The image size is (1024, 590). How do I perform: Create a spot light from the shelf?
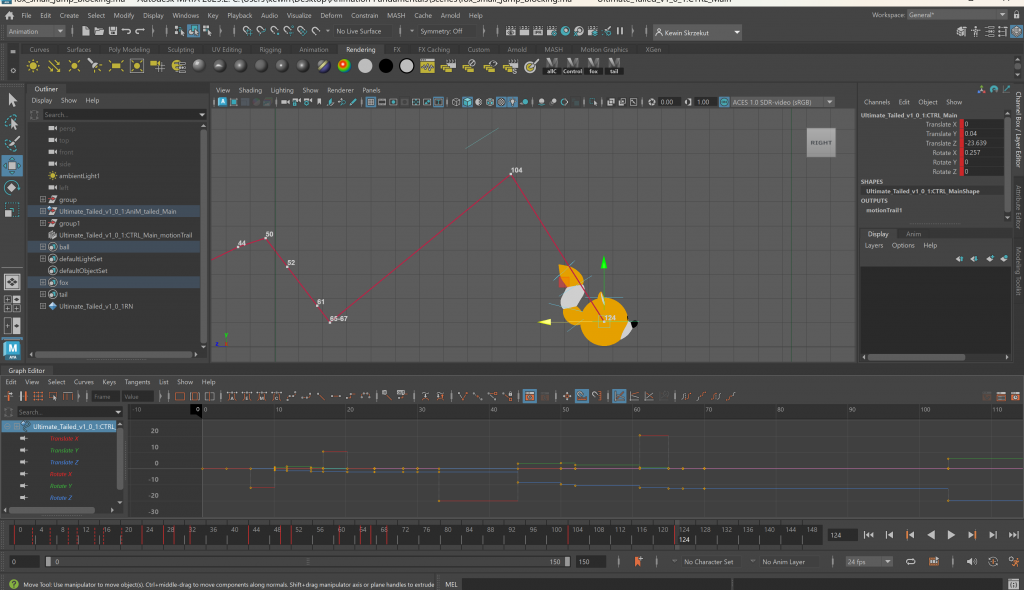tap(95, 65)
